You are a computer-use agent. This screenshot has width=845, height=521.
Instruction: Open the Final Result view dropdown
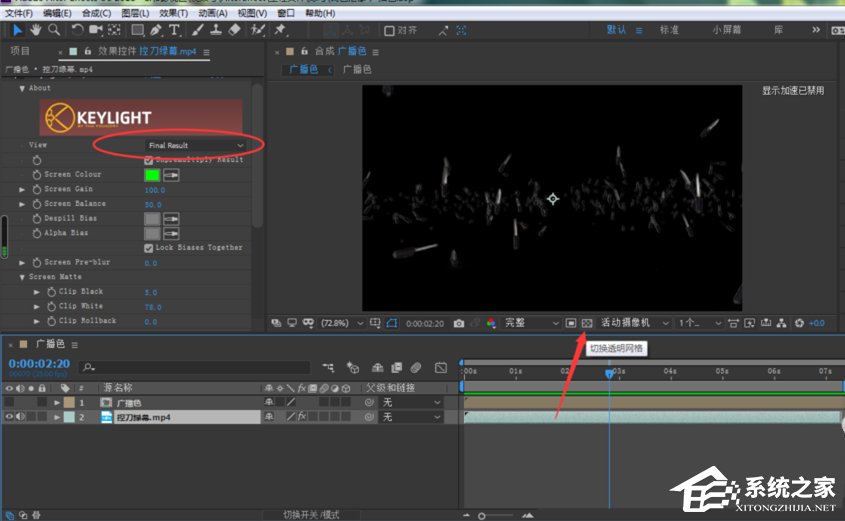(195, 145)
